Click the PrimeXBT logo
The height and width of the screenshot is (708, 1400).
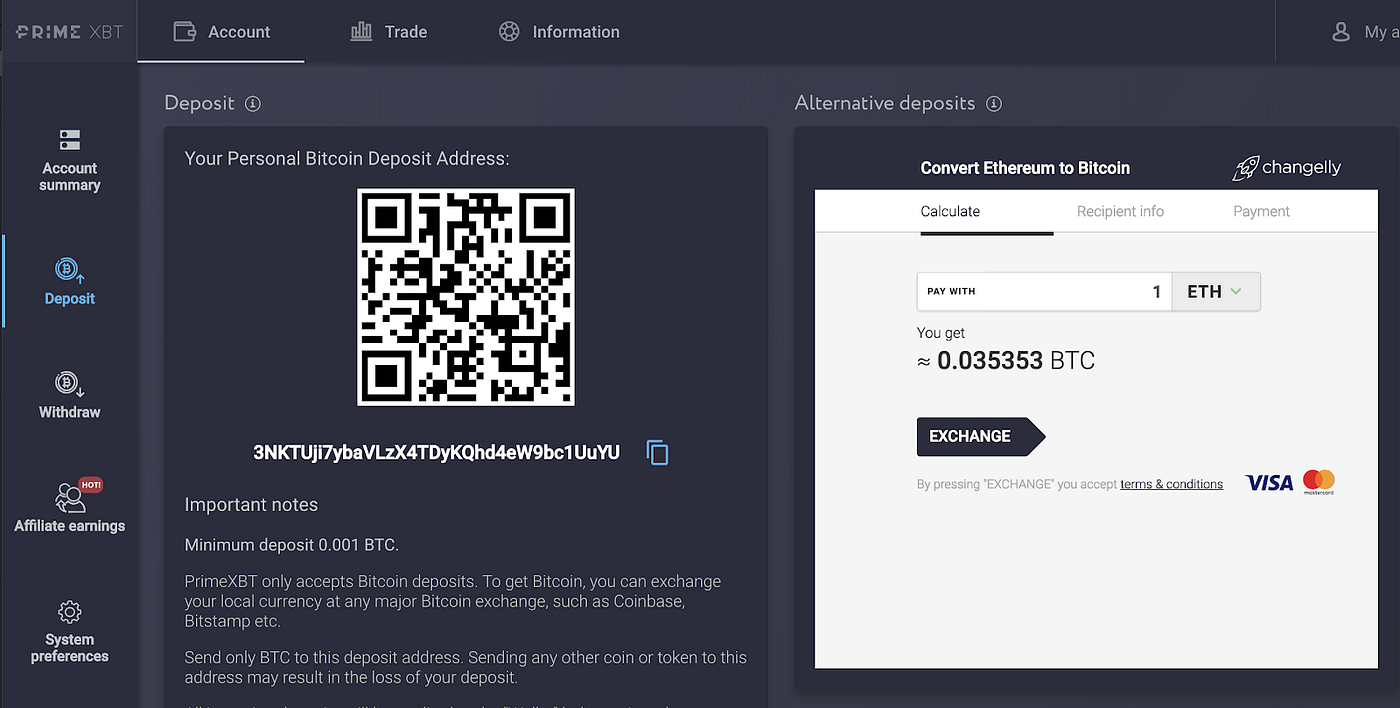tap(69, 32)
